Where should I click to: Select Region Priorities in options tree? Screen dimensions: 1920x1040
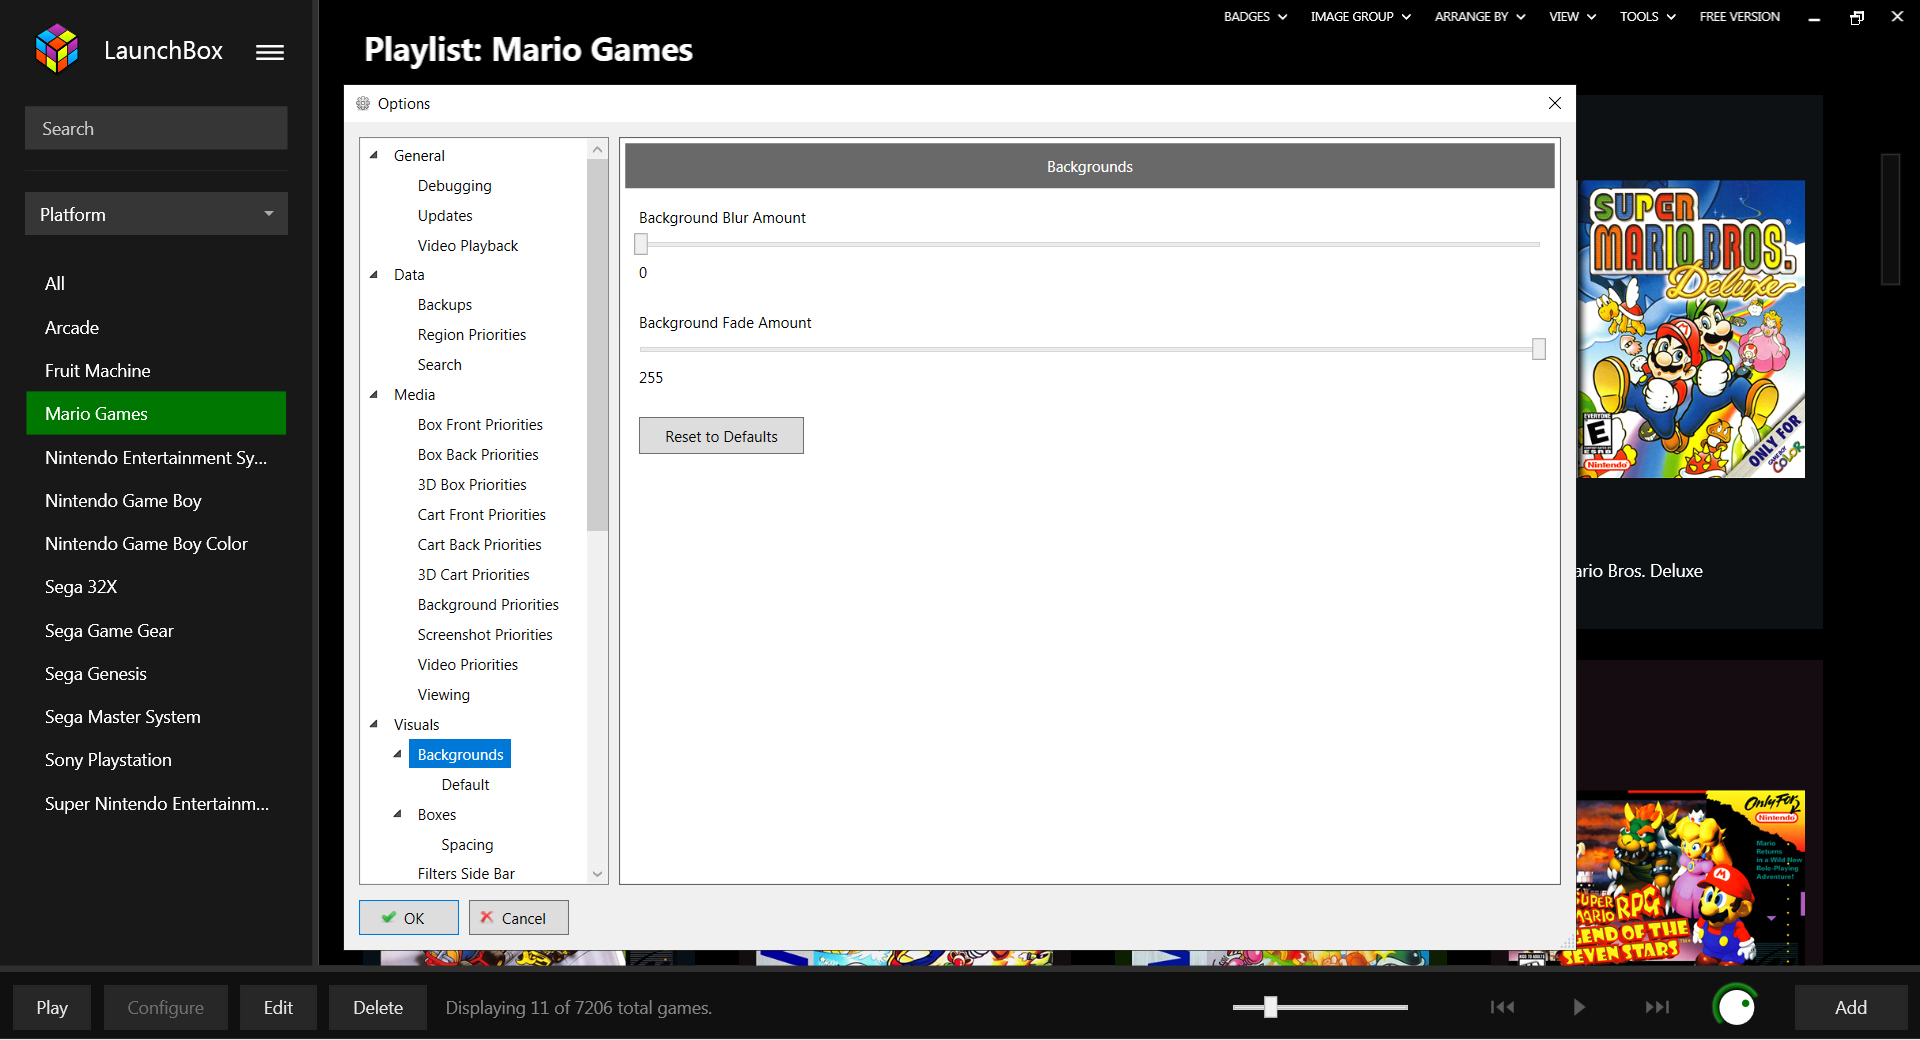pyautogui.click(x=471, y=334)
